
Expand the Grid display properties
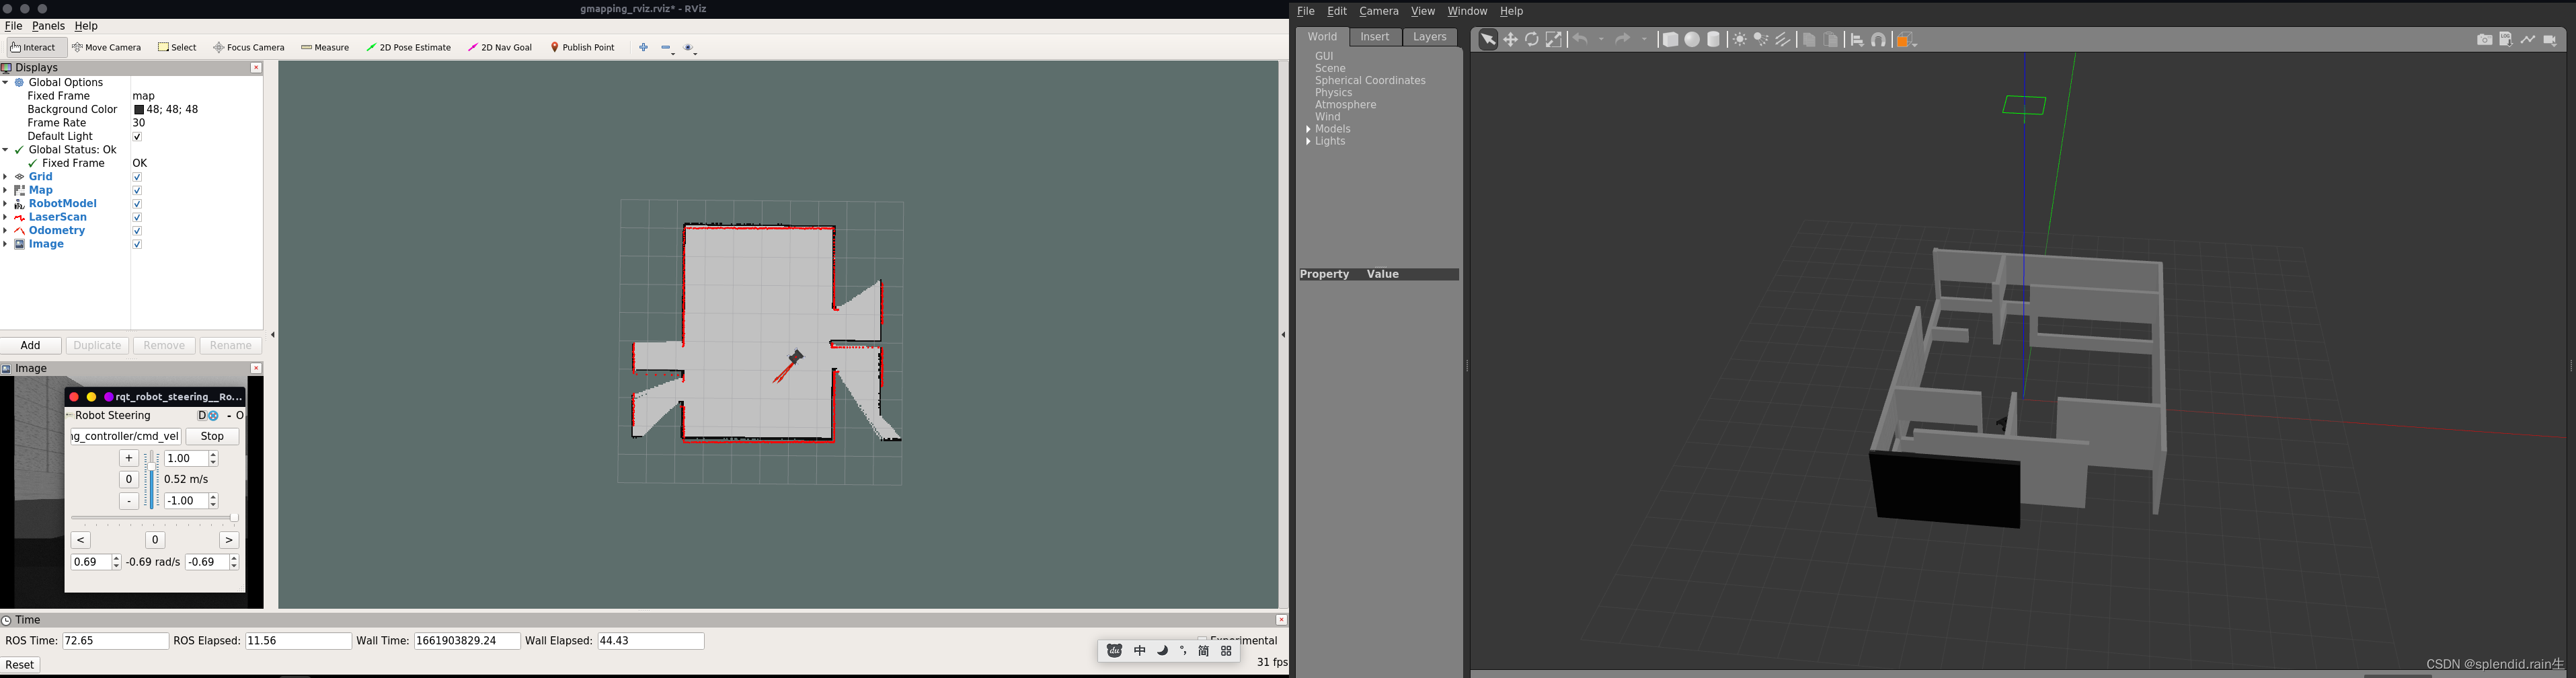tap(6, 177)
